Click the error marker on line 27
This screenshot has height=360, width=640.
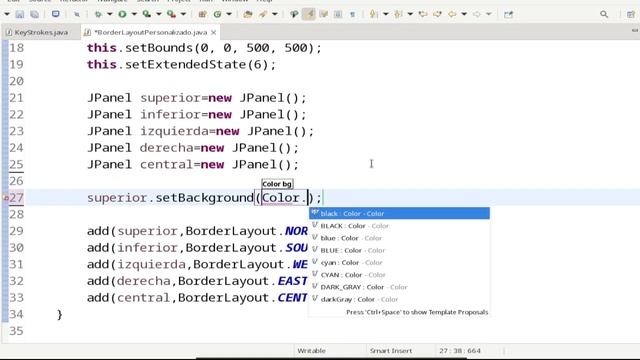tap(6, 198)
